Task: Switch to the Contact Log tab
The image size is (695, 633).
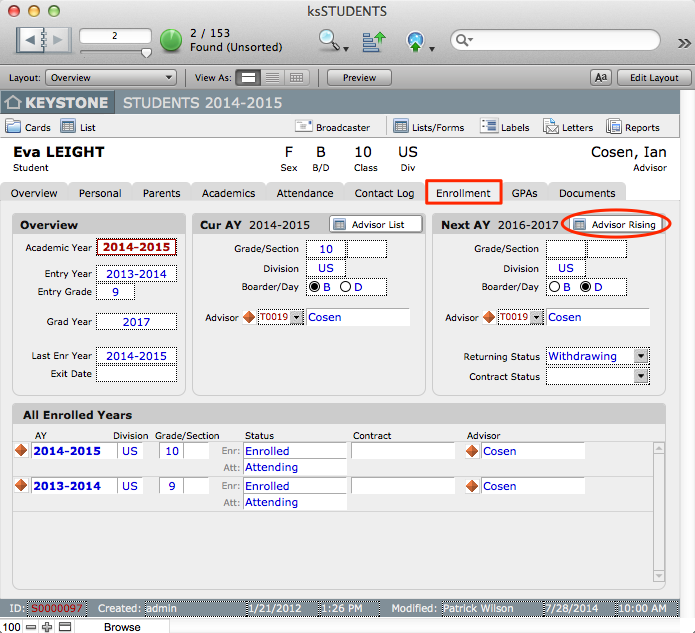Action: [384, 193]
